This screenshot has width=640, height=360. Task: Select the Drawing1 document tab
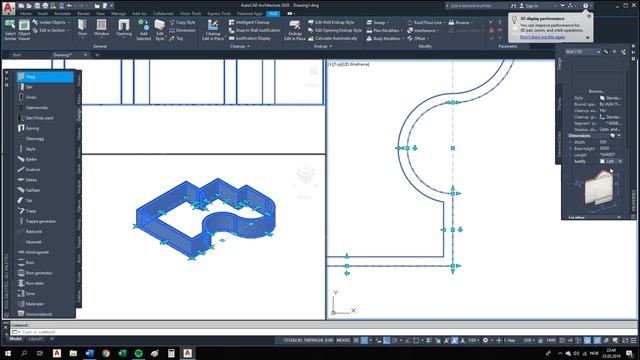click(x=69, y=55)
